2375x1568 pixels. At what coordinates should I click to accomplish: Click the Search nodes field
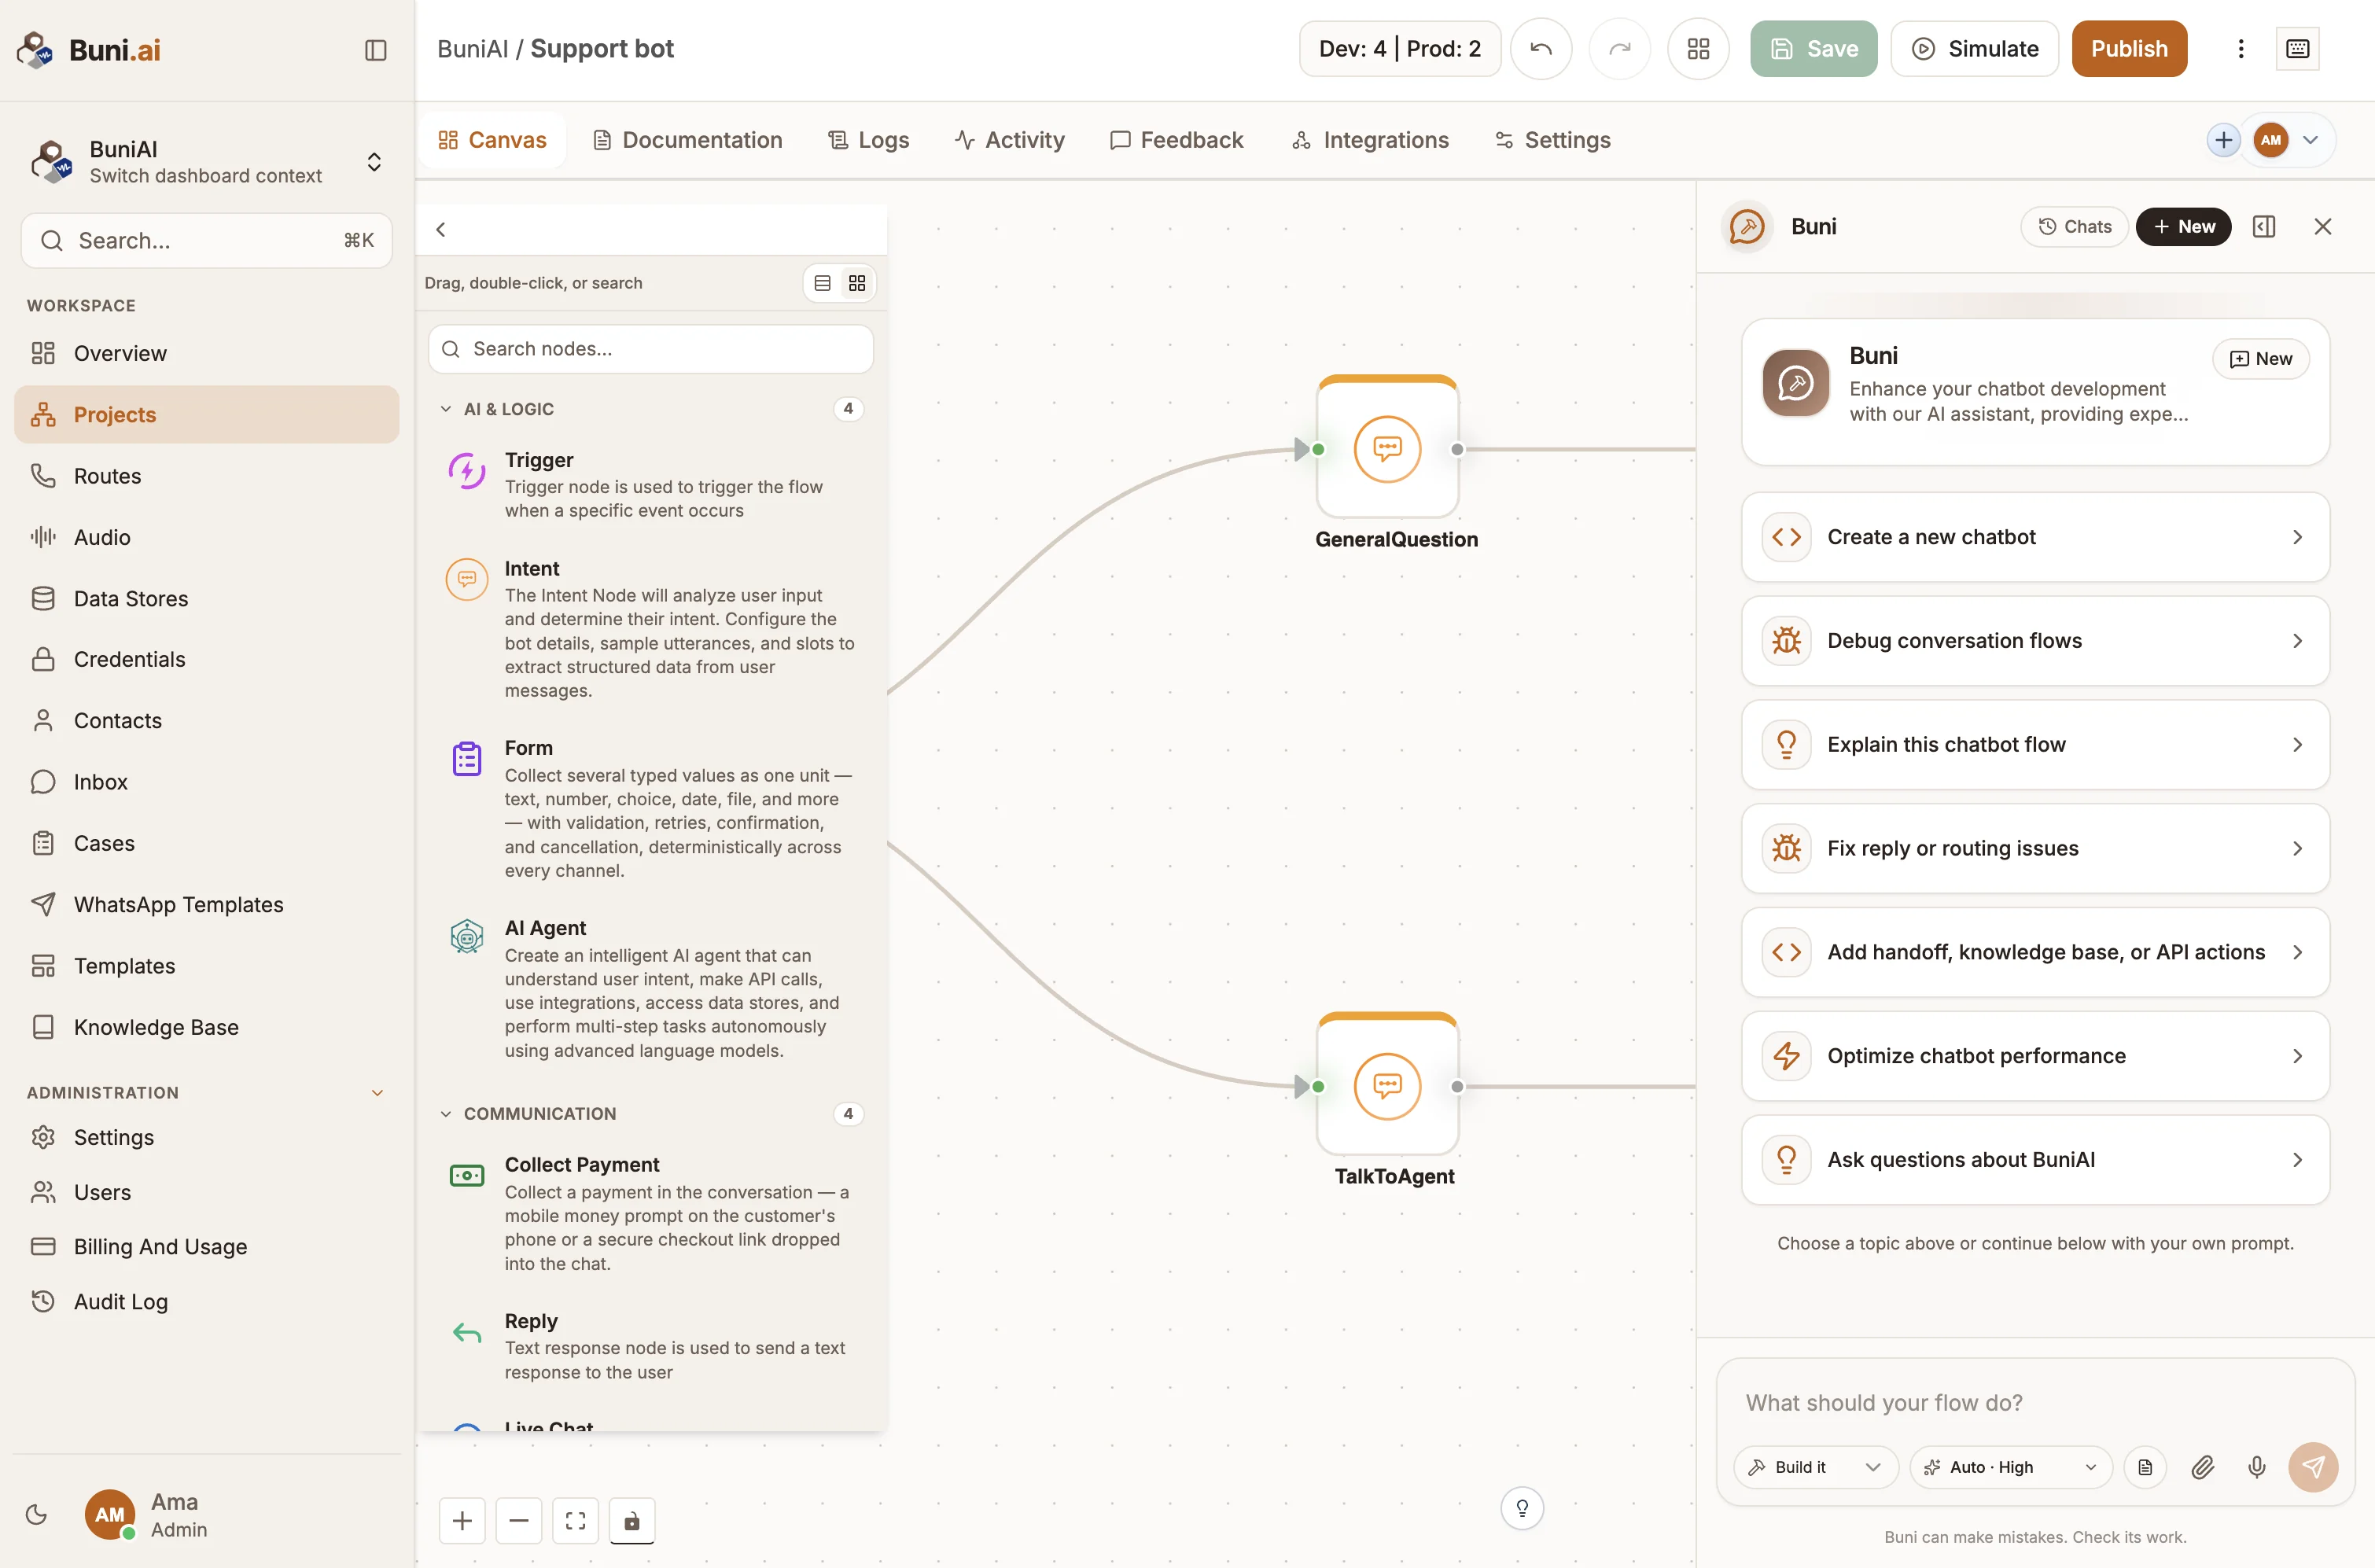pyautogui.click(x=650, y=349)
